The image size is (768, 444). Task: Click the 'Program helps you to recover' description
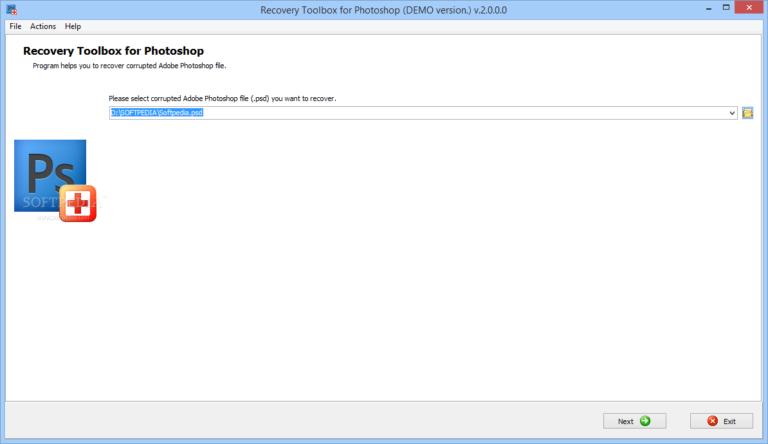129,65
